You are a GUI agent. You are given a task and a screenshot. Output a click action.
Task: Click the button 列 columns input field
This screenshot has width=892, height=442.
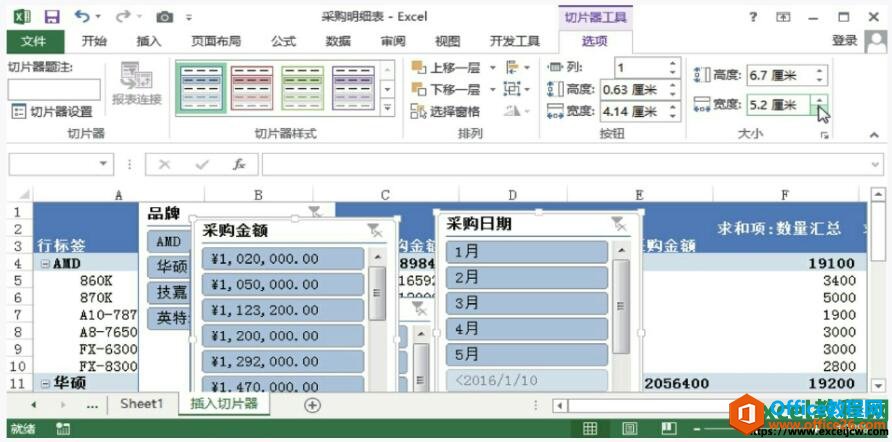click(641, 68)
